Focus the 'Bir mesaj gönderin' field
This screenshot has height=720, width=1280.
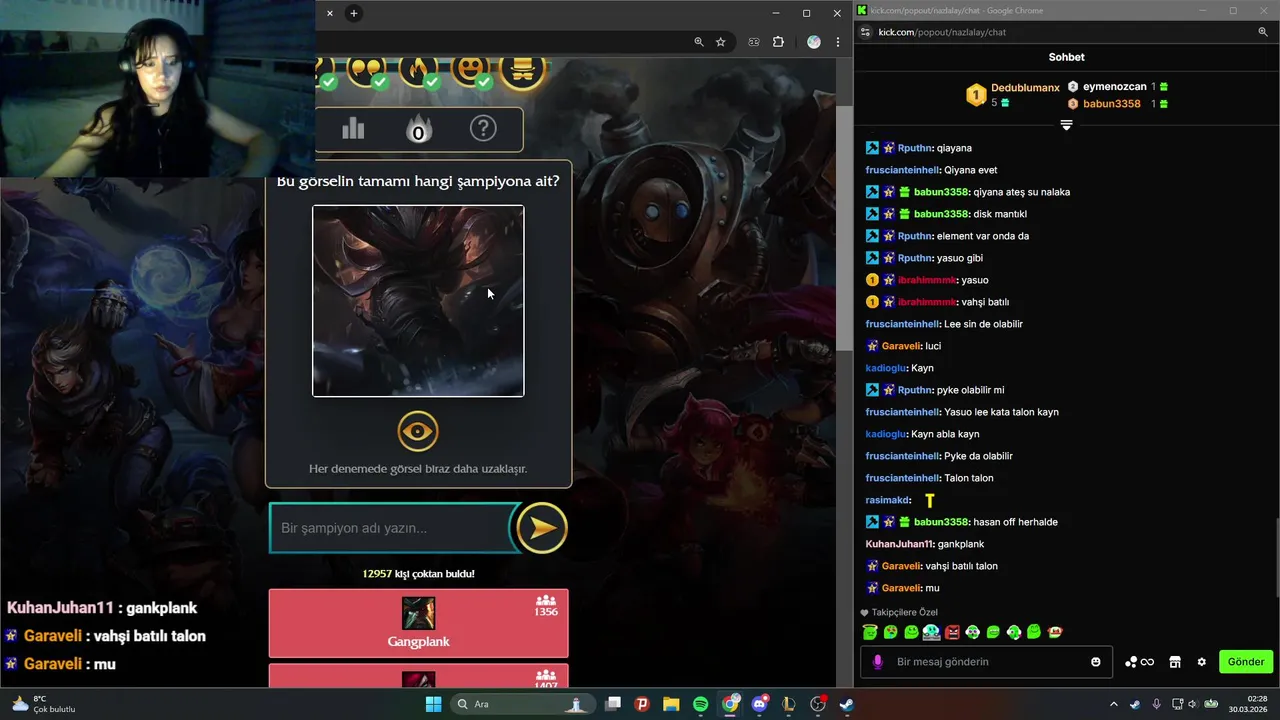(x=987, y=662)
